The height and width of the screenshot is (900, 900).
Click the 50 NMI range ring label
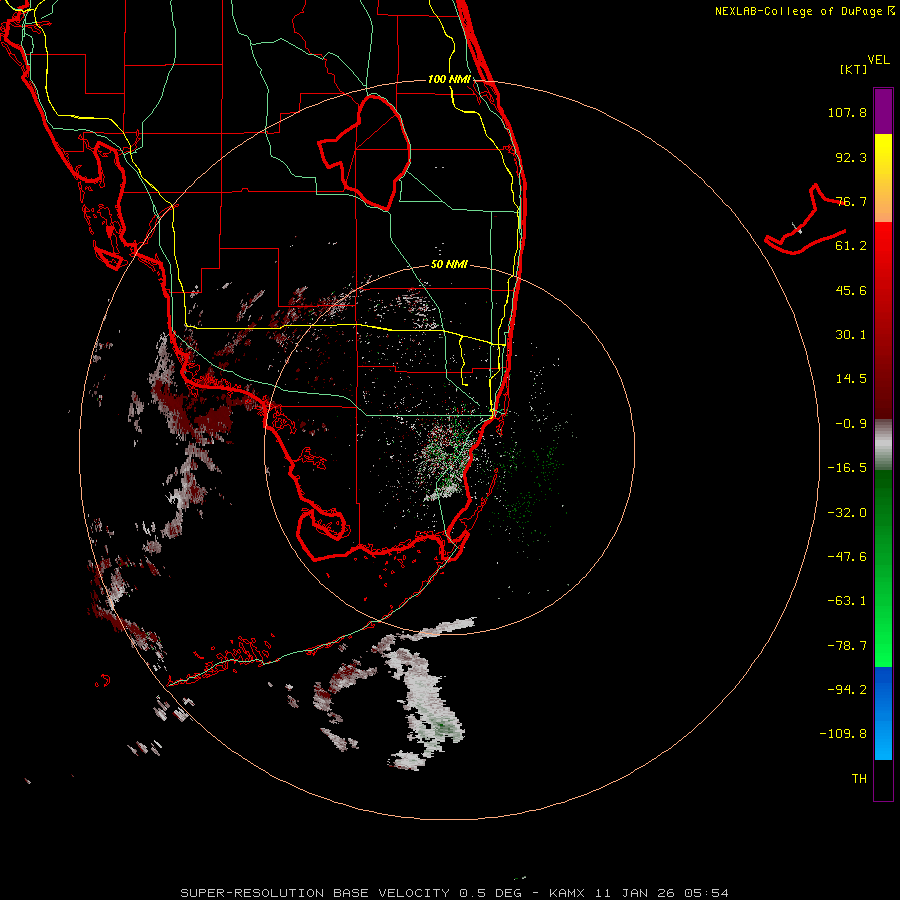coord(449,265)
